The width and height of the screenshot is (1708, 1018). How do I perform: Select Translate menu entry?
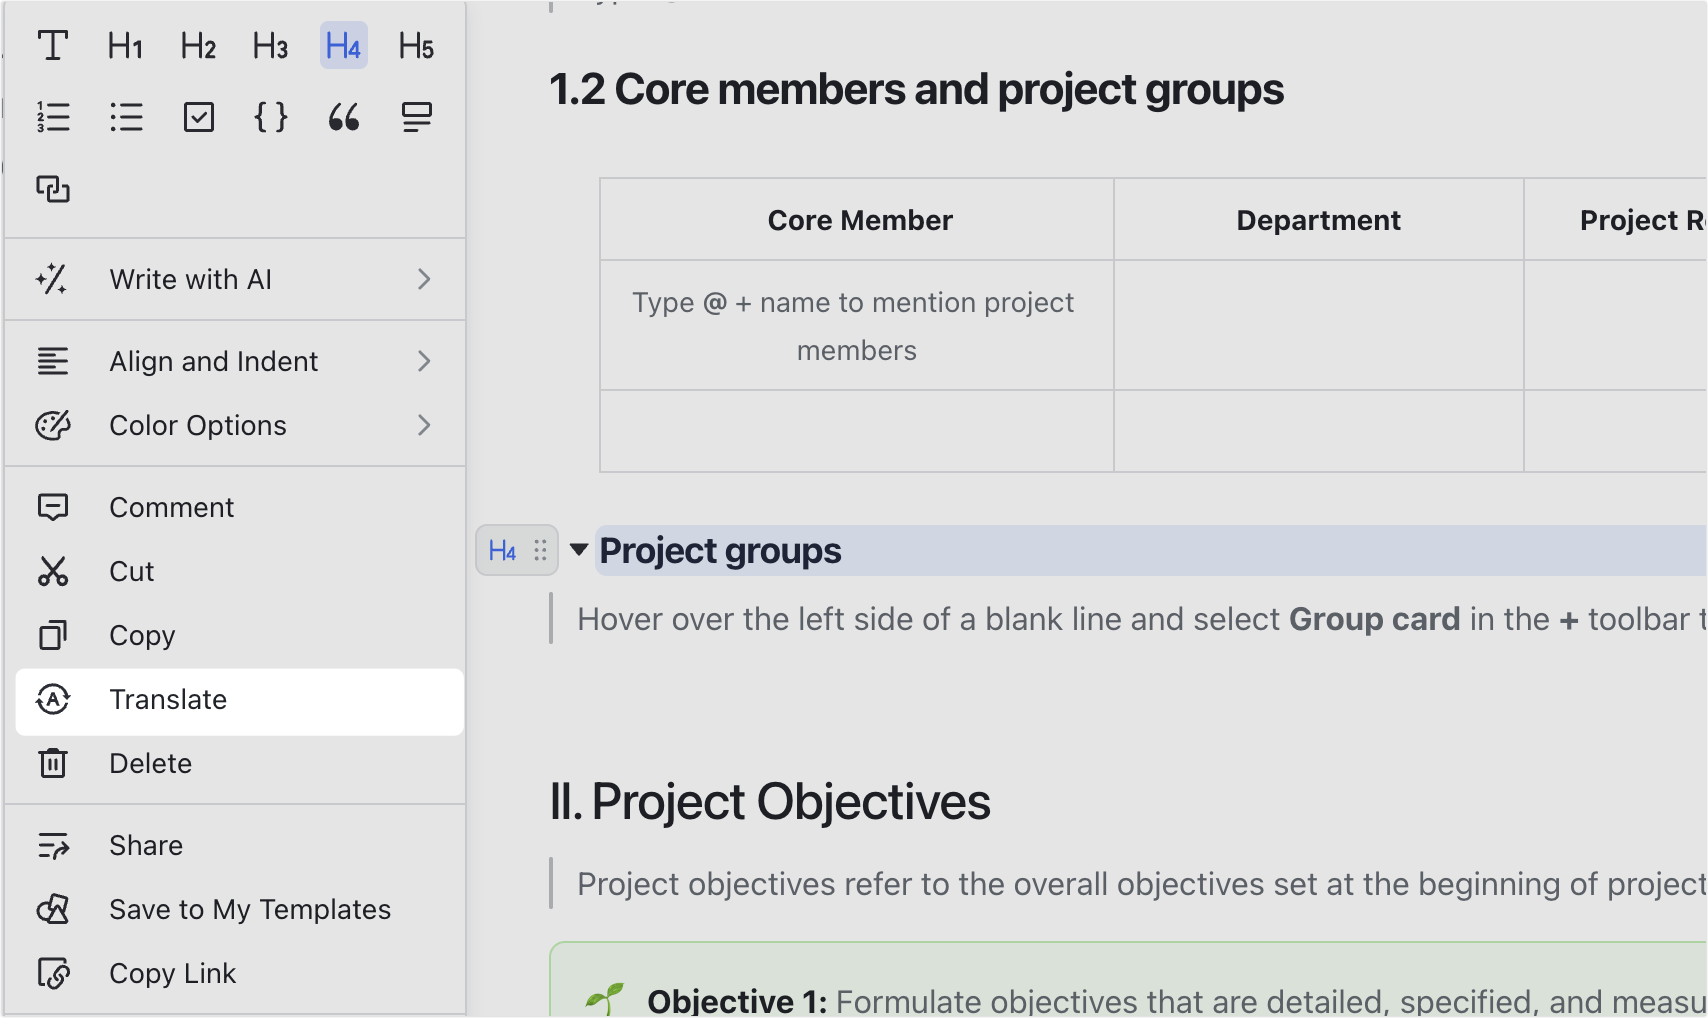click(x=239, y=701)
